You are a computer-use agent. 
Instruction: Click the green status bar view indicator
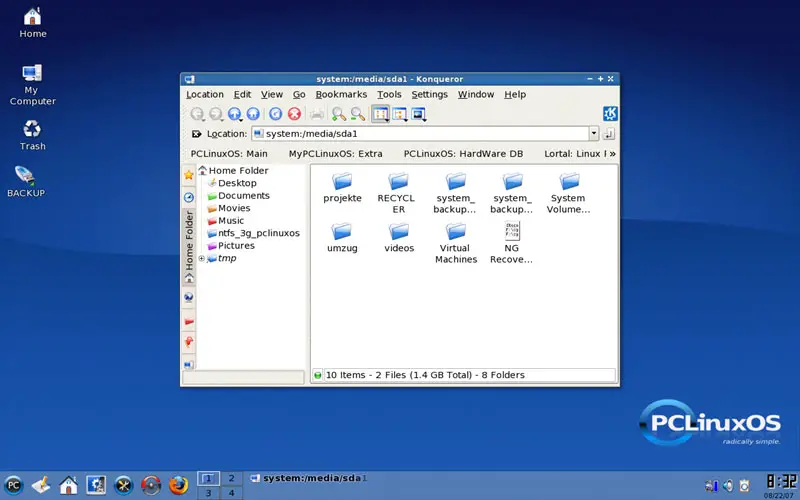click(x=317, y=375)
